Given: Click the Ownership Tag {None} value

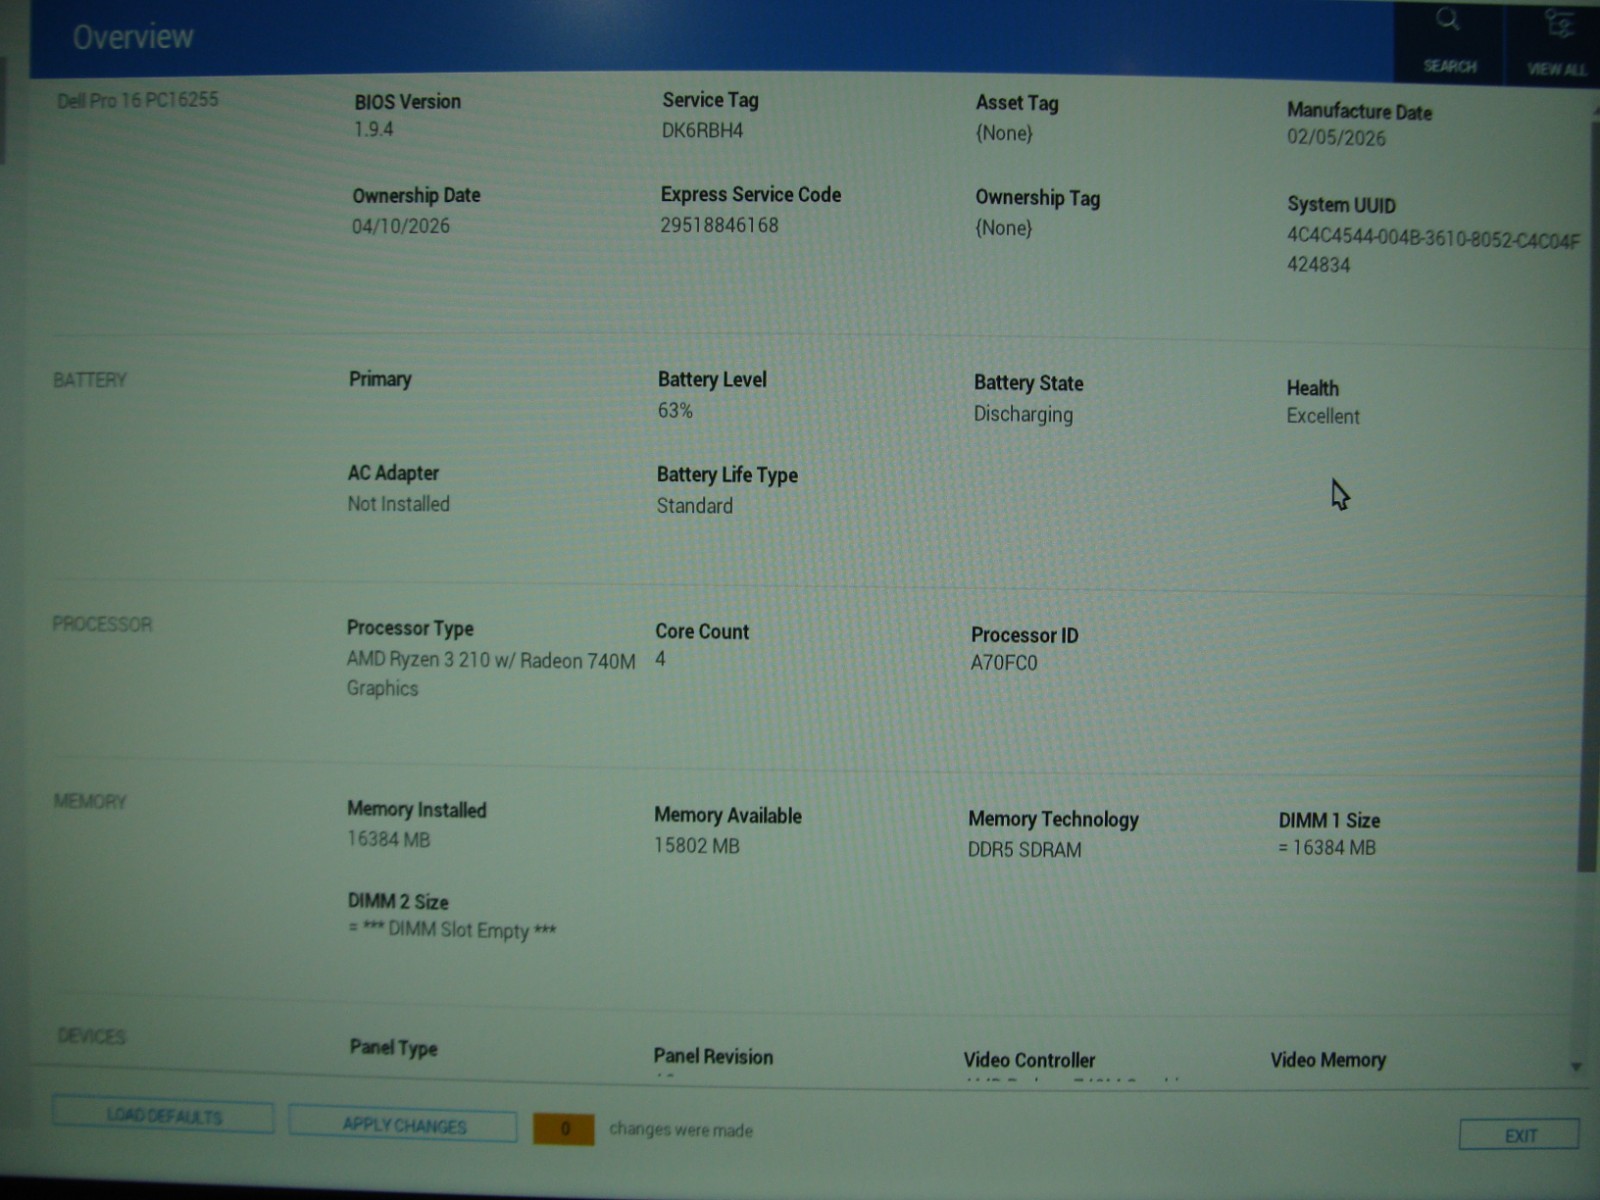Looking at the screenshot, I should [x=1004, y=228].
